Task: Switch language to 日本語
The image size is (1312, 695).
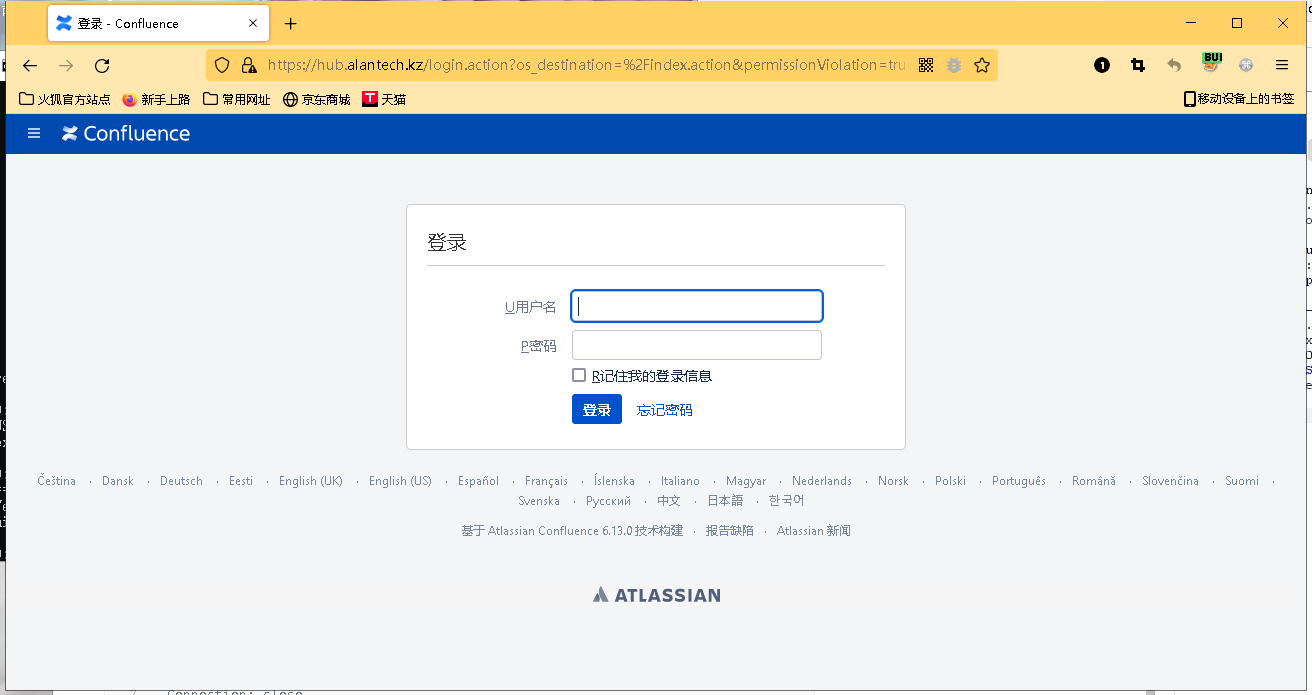Action: (x=725, y=501)
